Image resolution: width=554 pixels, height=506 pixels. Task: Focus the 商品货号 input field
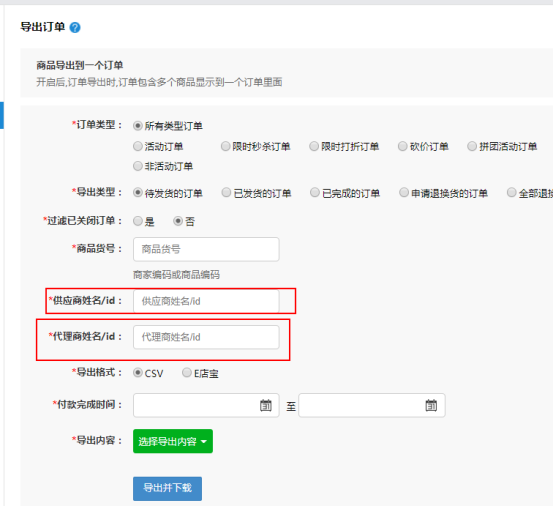point(206,249)
